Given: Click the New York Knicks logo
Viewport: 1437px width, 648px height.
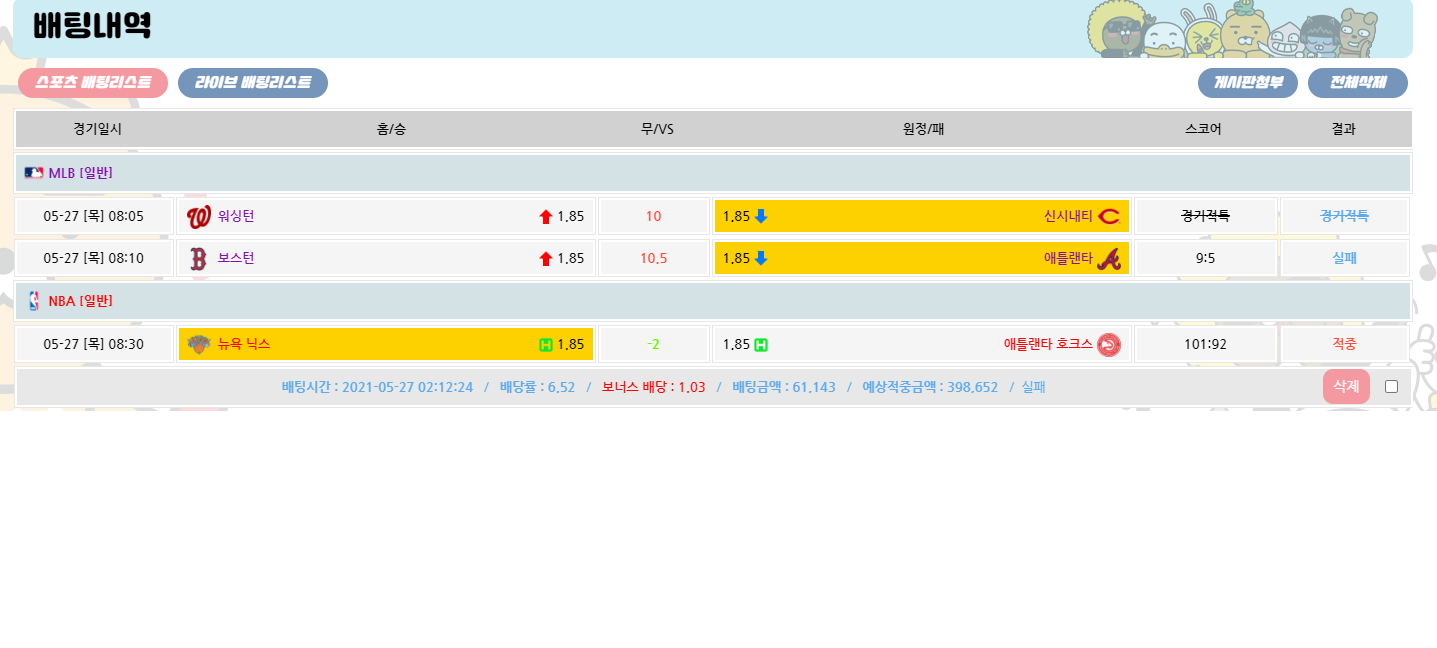Looking at the screenshot, I should point(199,345).
